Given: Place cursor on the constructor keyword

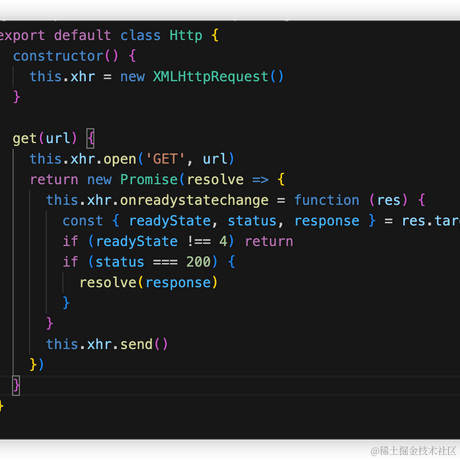Looking at the screenshot, I should pyautogui.click(x=58, y=56).
